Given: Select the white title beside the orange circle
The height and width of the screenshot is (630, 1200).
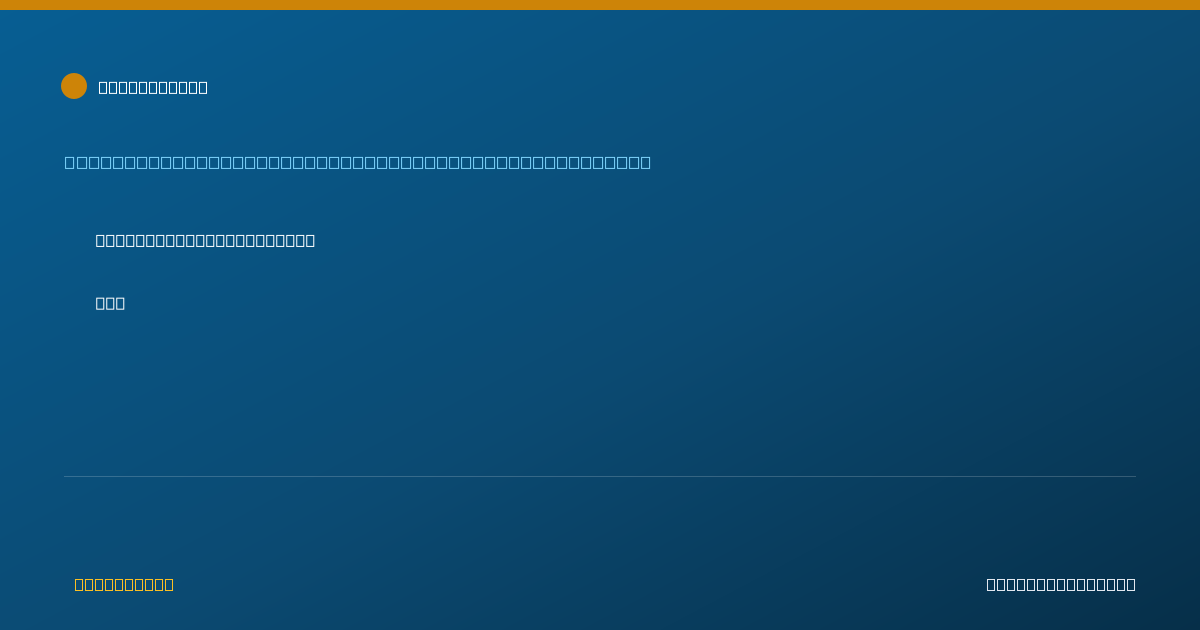Looking at the screenshot, I should point(153,87).
